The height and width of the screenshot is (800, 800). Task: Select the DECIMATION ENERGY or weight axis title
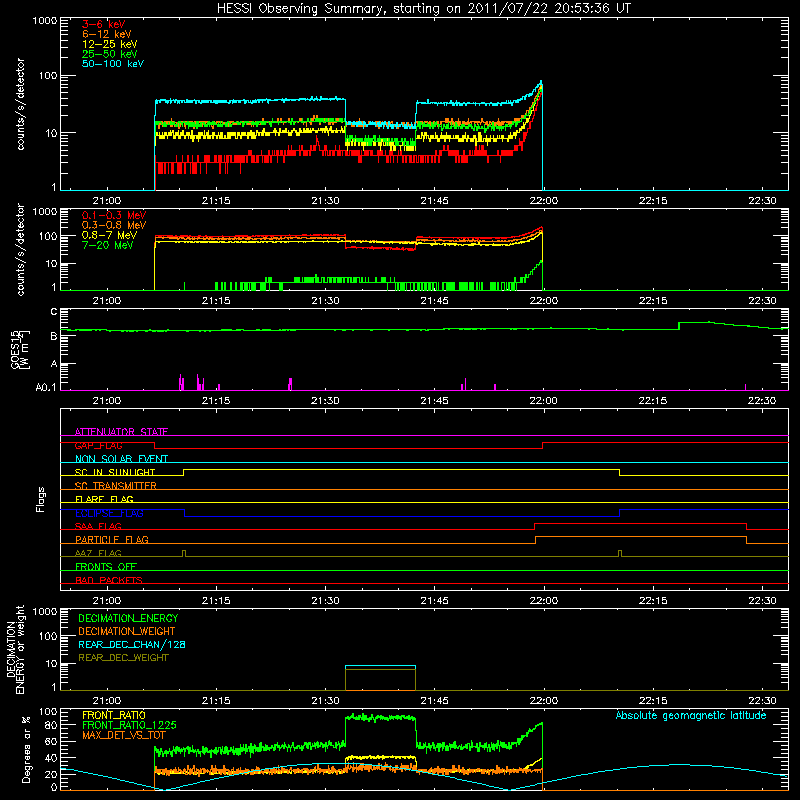click(15, 649)
